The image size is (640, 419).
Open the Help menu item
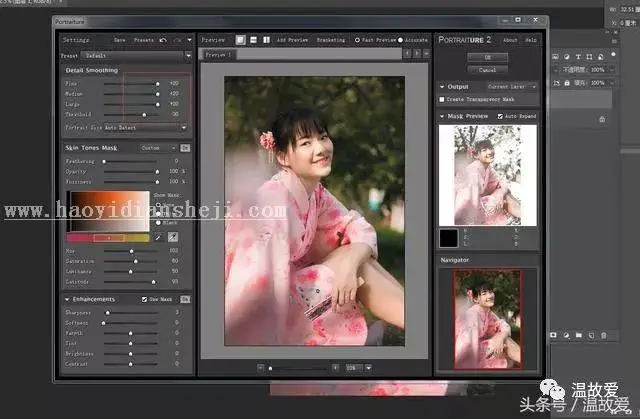click(x=531, y=40)
